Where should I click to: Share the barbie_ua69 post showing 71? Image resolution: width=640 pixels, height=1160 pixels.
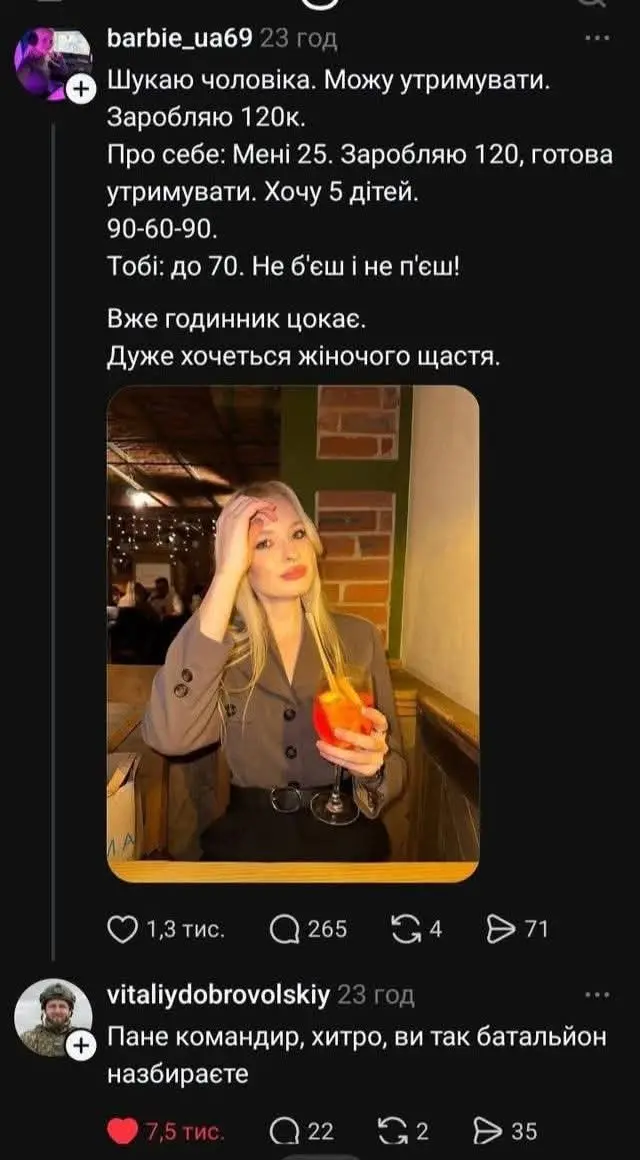tap(501, 928)
